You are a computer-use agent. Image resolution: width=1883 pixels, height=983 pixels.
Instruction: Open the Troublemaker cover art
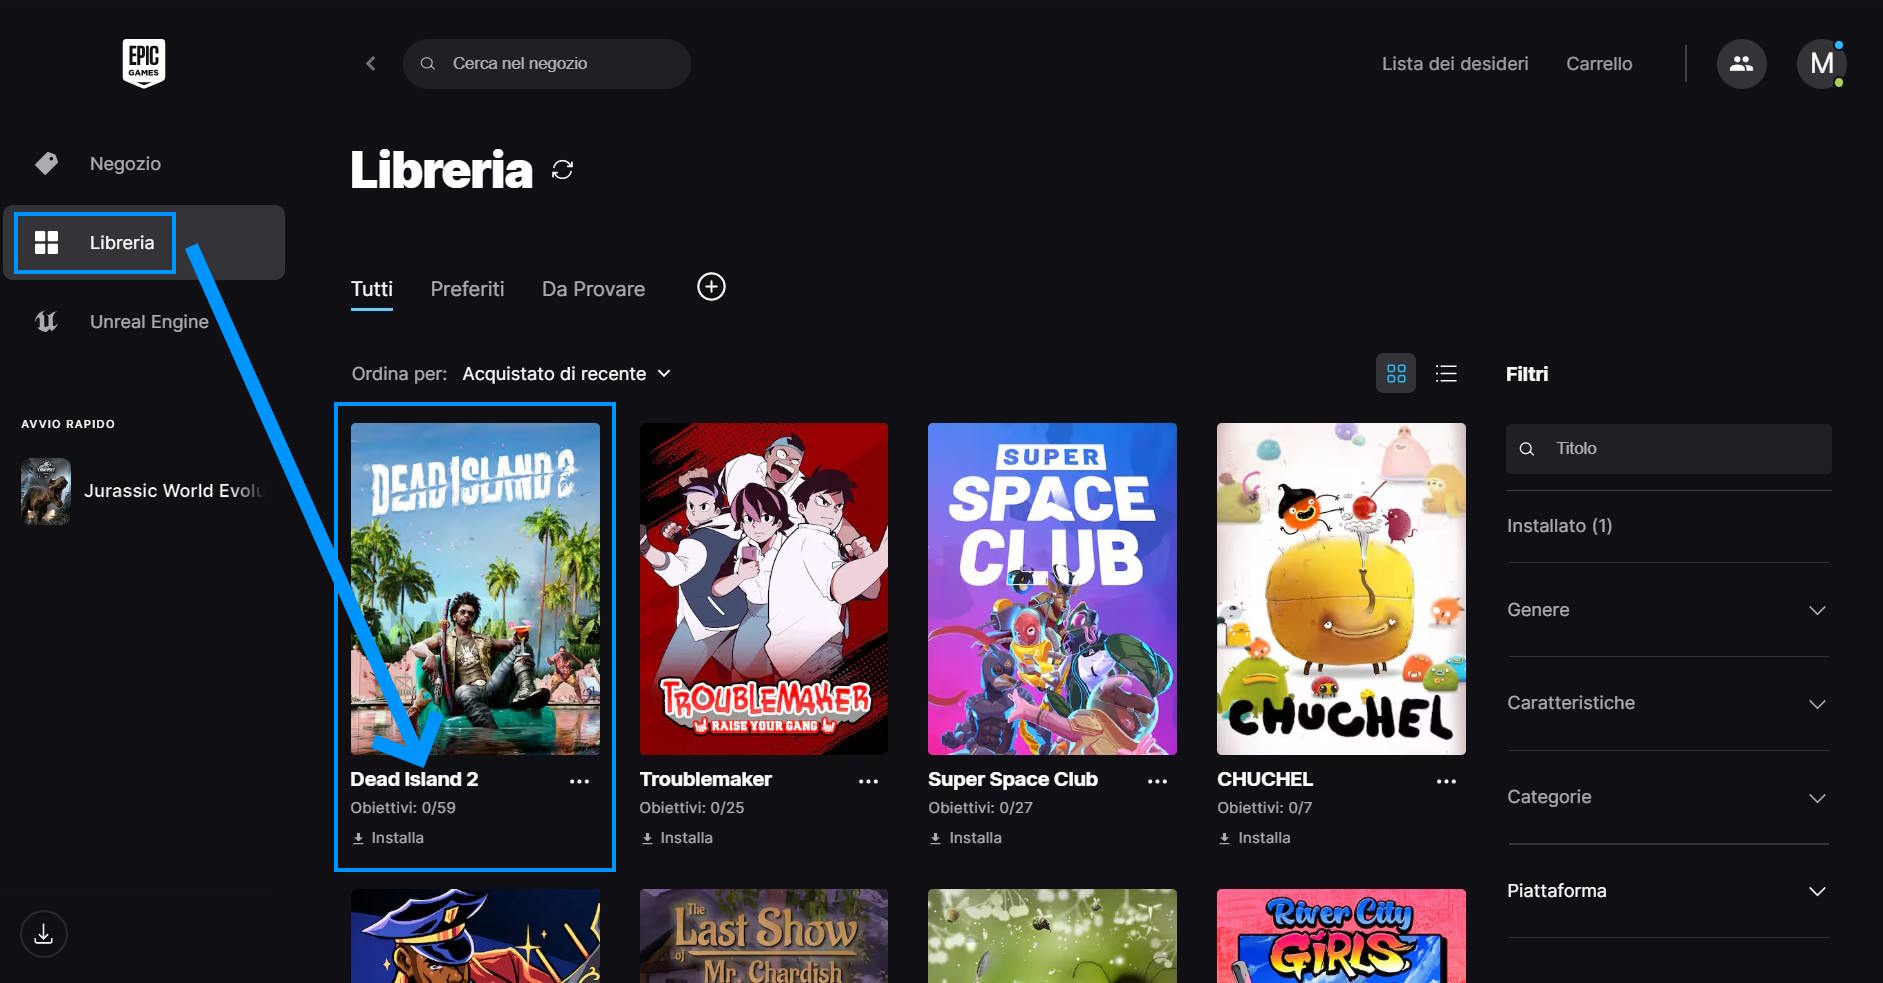point(764,589)
